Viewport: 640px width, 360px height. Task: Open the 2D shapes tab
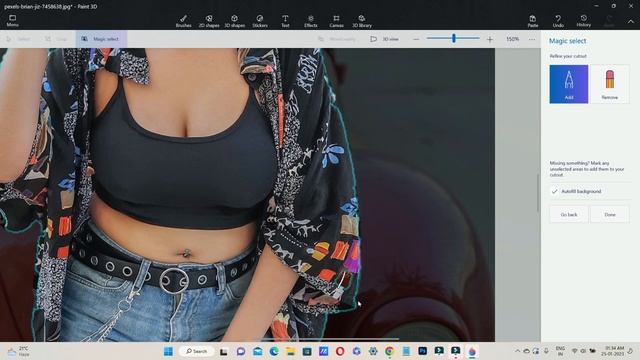(x=209, y=21)
